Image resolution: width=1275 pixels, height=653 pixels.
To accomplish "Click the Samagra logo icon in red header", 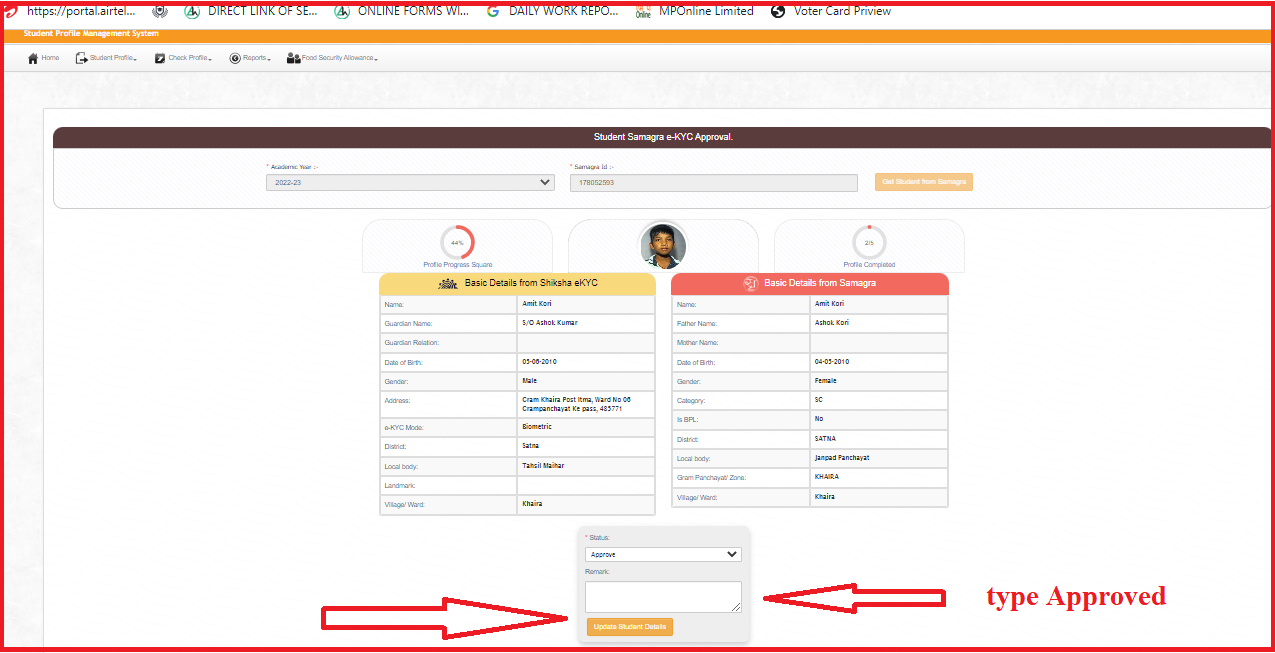I will pos(750,284).
